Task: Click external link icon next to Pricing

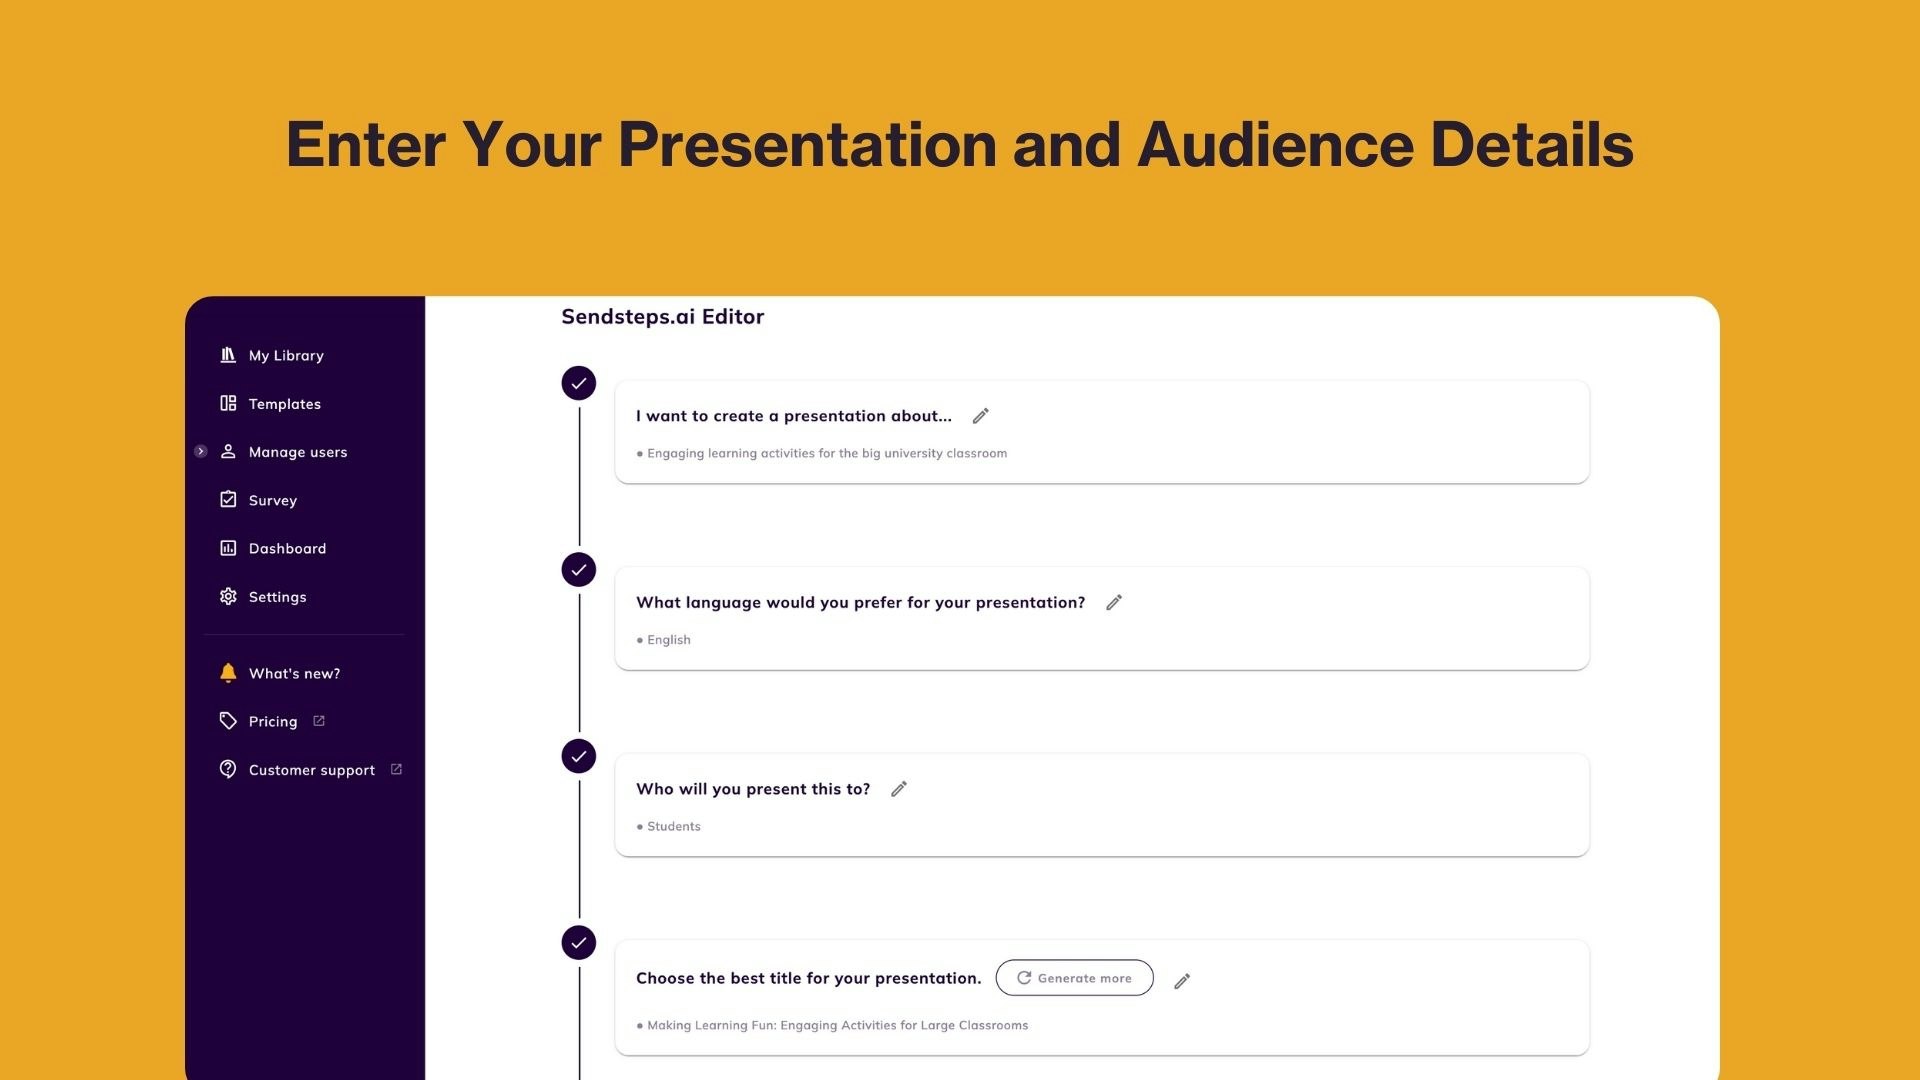Action: coord(319,721)
